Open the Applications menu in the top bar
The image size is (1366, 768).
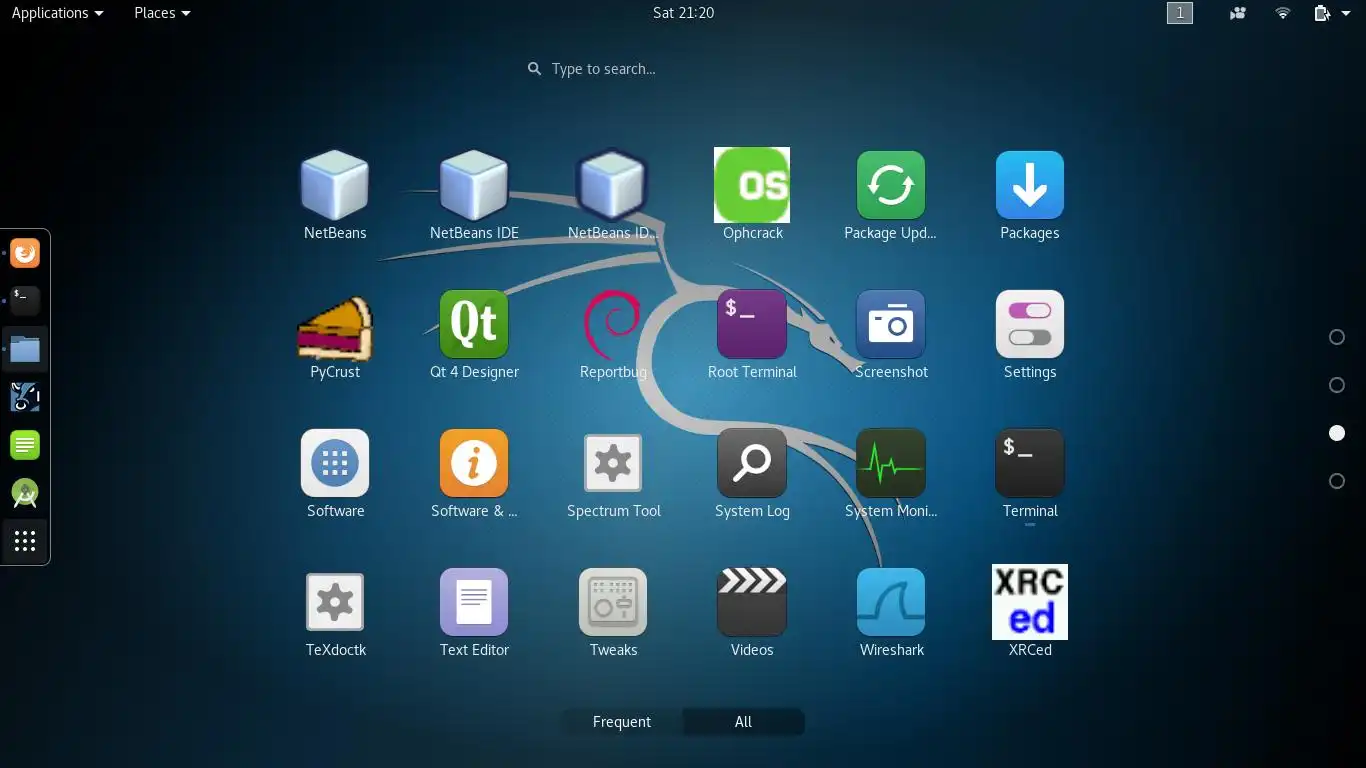(x=57, y=13)
